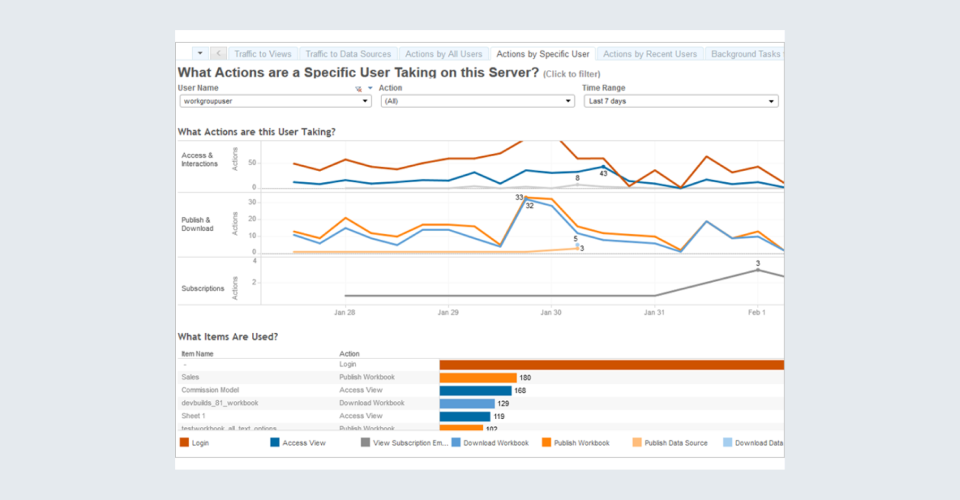Click the Publish Workbook legend swatch
960x500 pixels.
(x=546, y=441)
